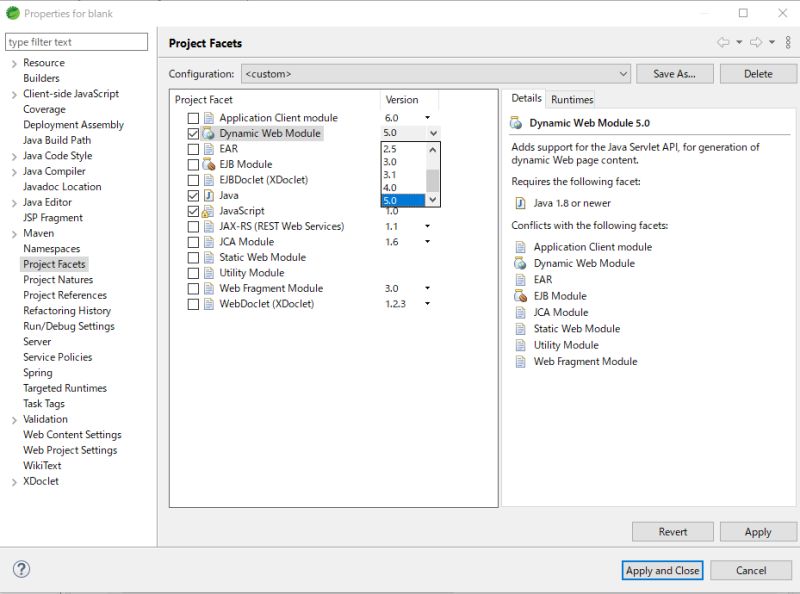Click the Java 1.8 or newer icon

[520, 203]
